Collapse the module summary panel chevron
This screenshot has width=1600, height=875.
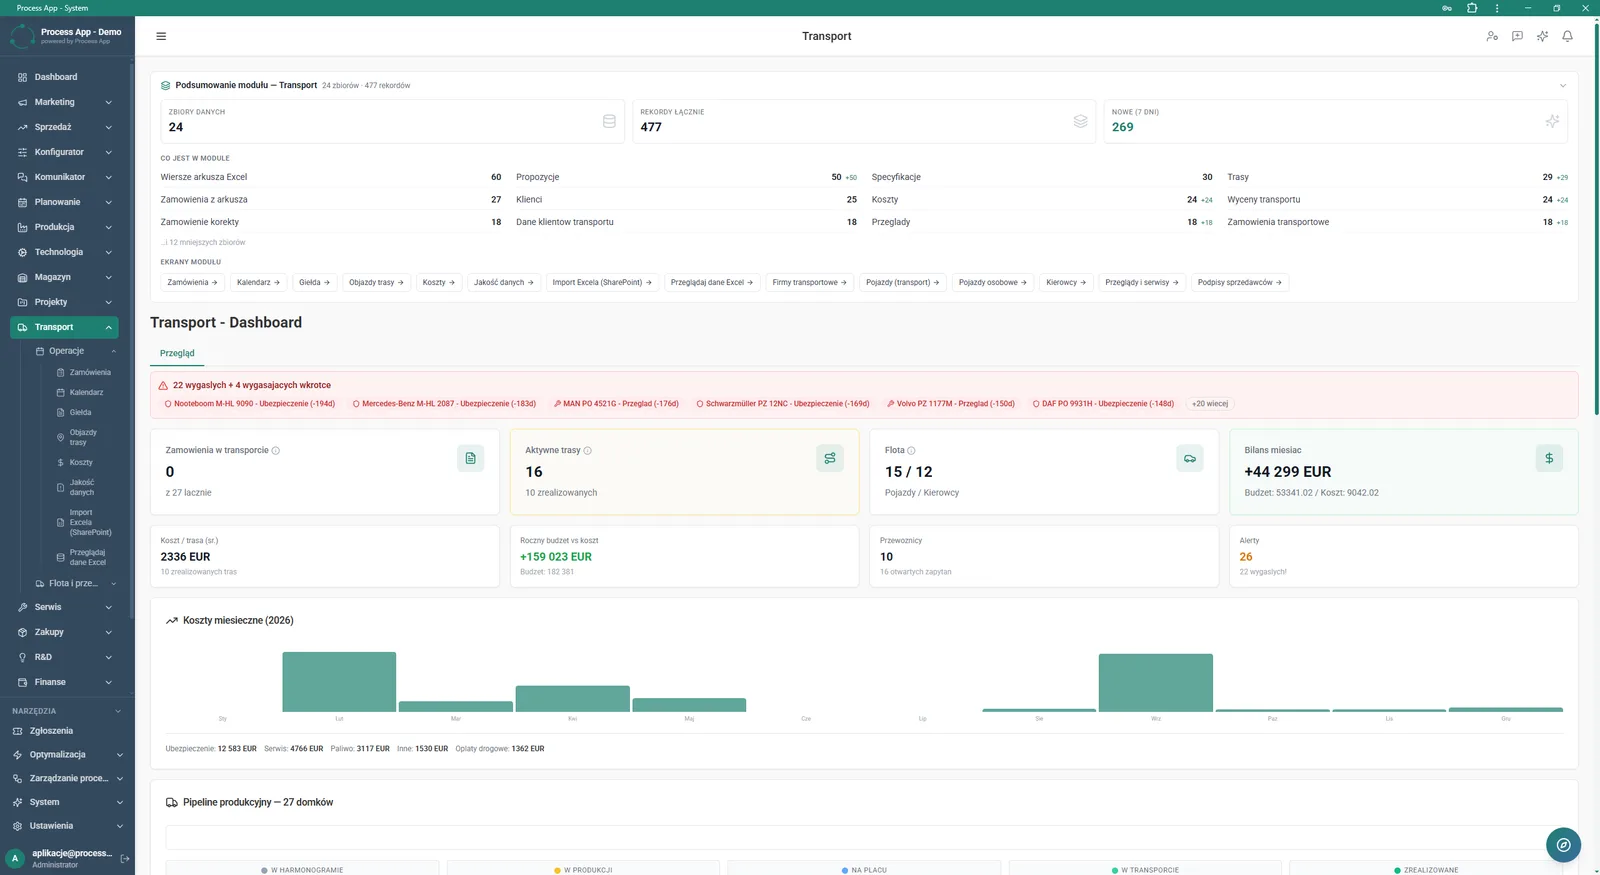[x=1563, y=85]
